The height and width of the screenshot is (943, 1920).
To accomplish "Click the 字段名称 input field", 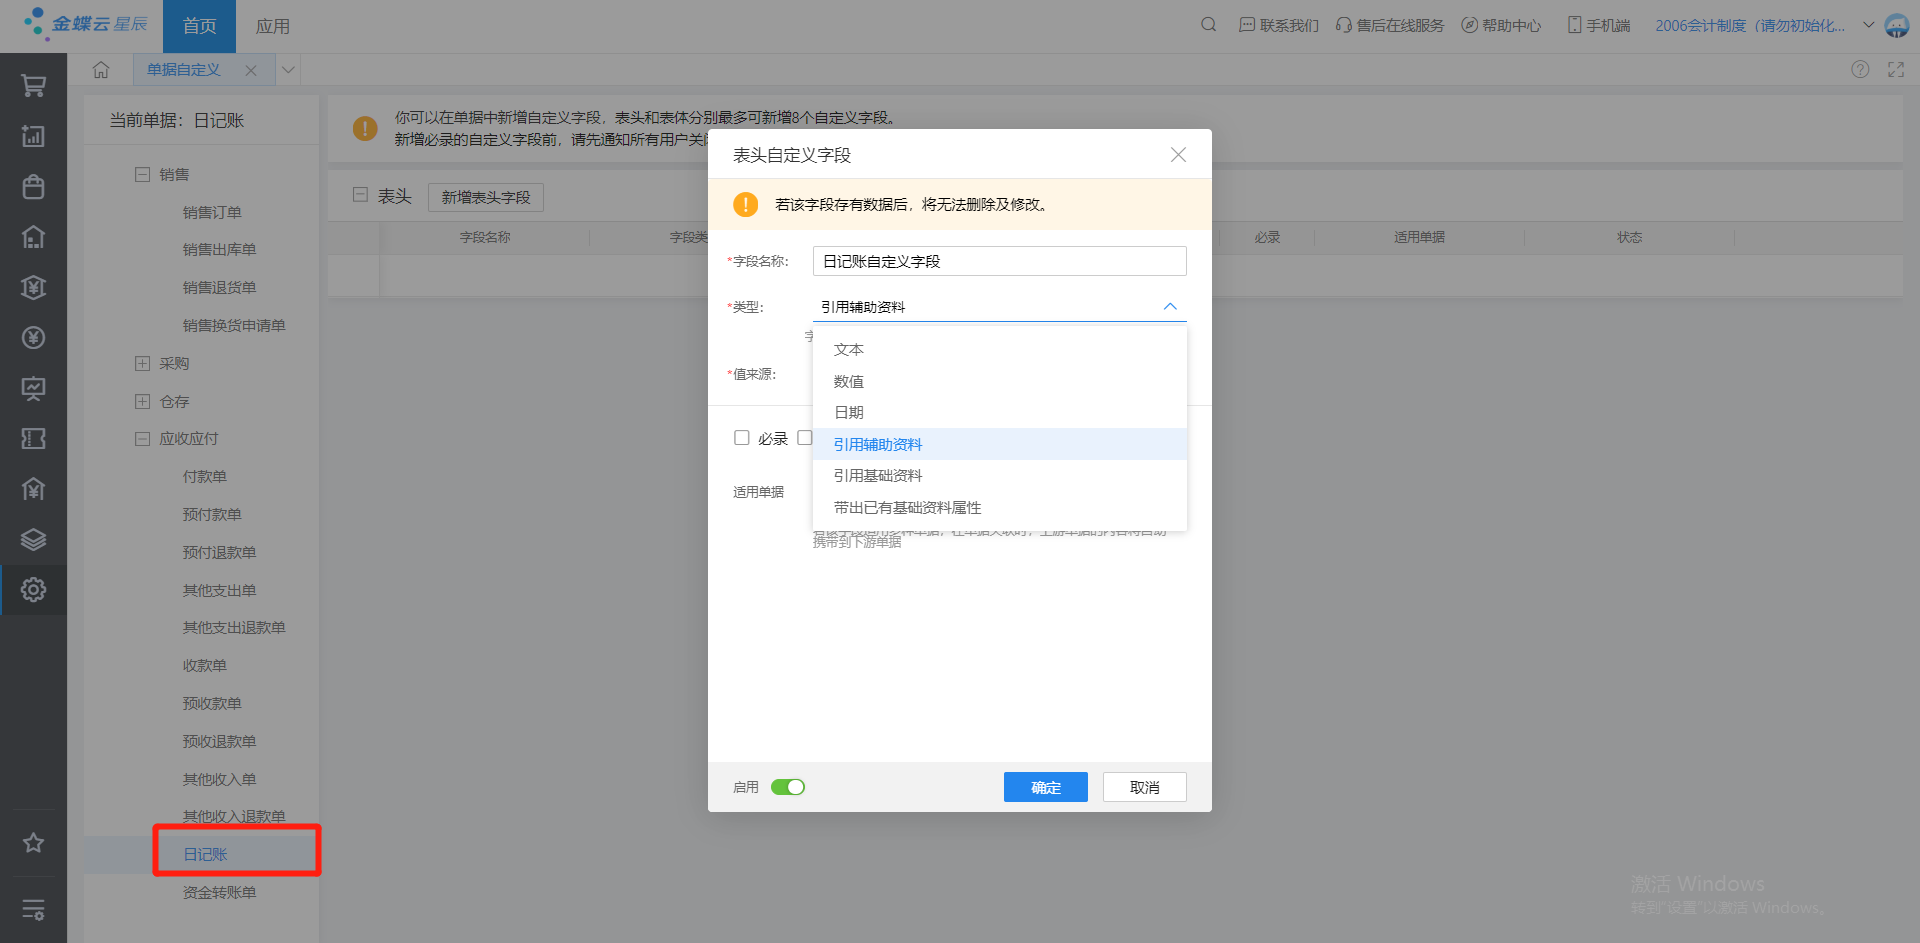I will pos(1000,261).
